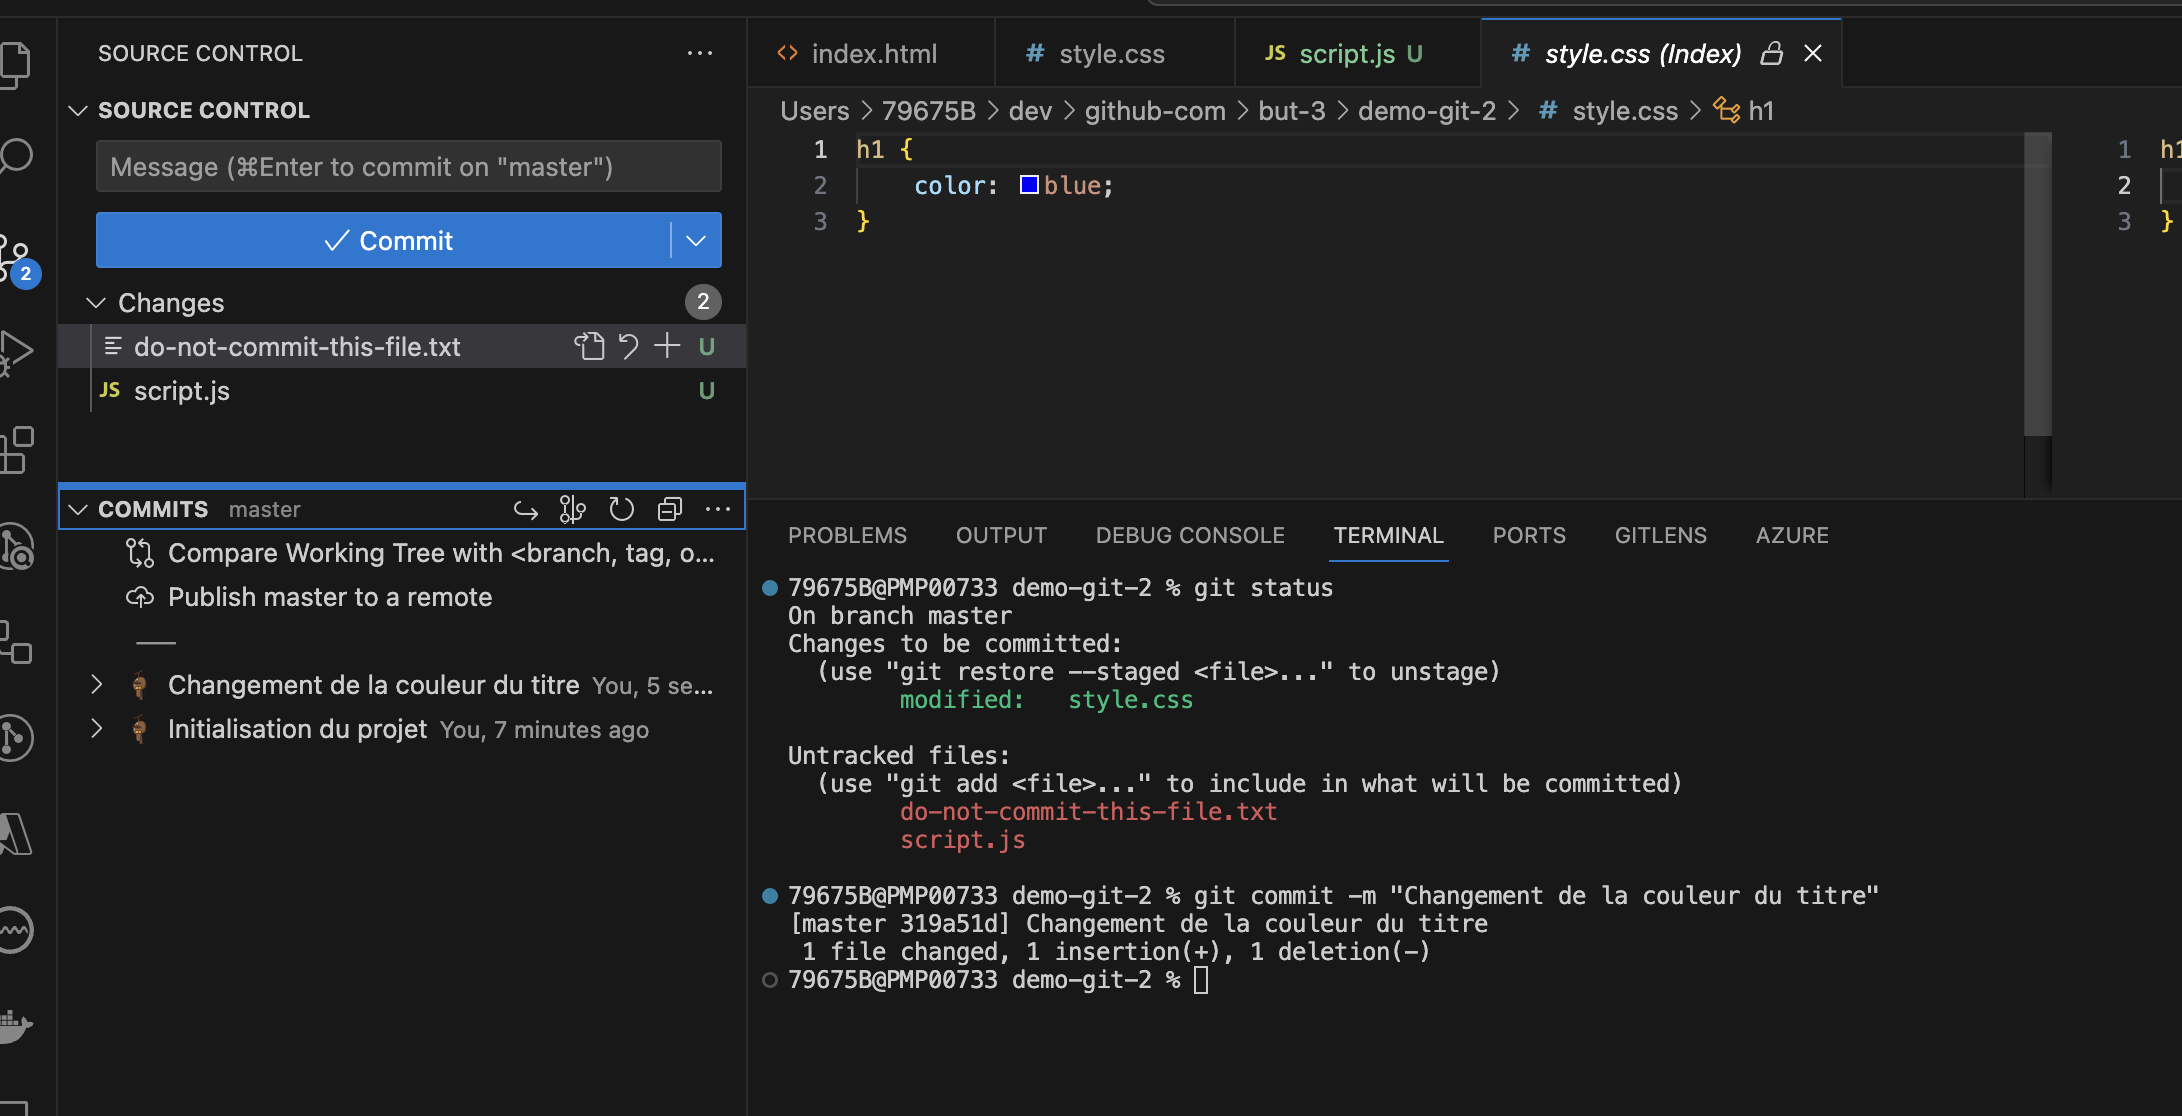Image resolution: width=2182 pixels, height=1116 pixels.
Task: Click lock icon on style.css (Index) tab
Action: point(1772,53)
